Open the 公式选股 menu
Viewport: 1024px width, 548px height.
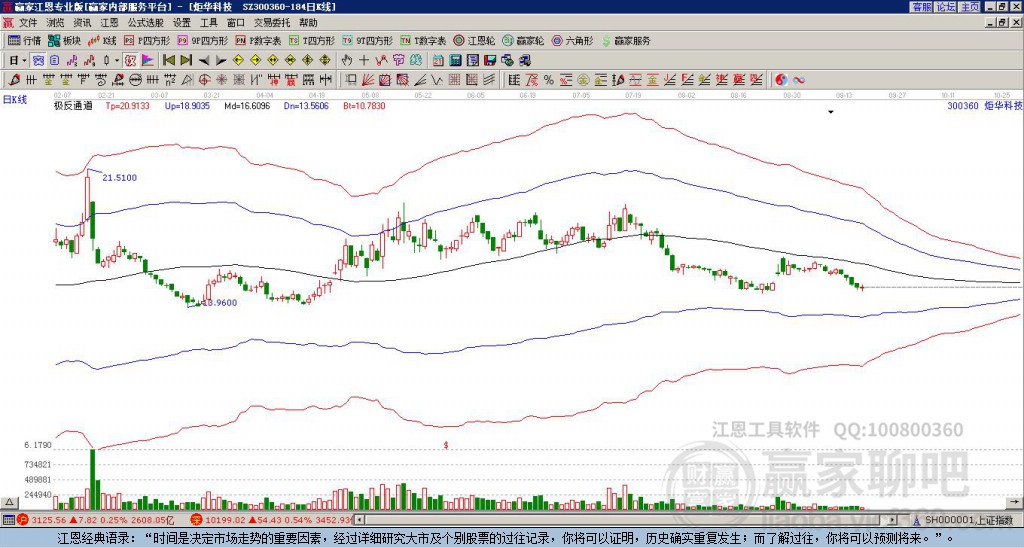tap(145, 23)
